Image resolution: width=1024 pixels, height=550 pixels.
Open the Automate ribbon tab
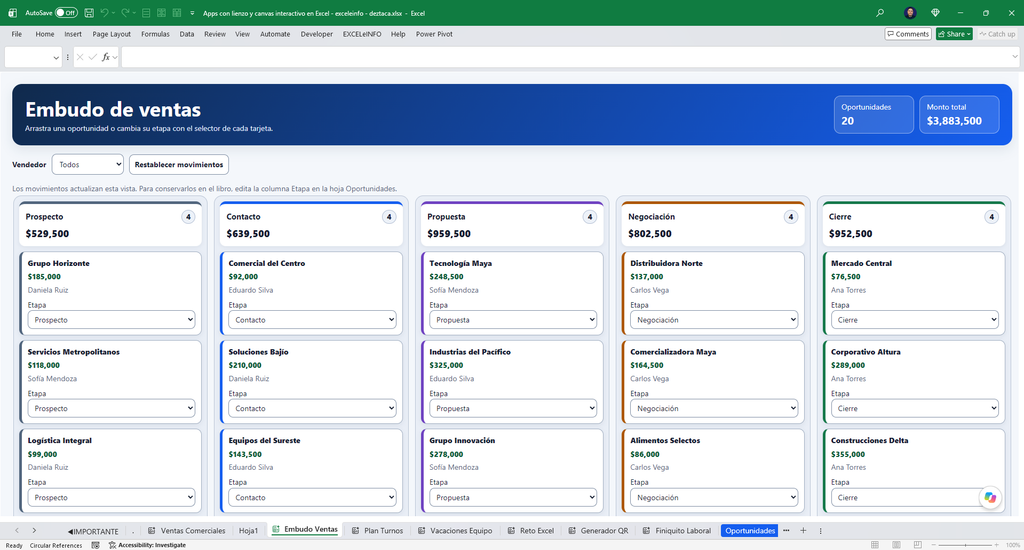[275, 34]
